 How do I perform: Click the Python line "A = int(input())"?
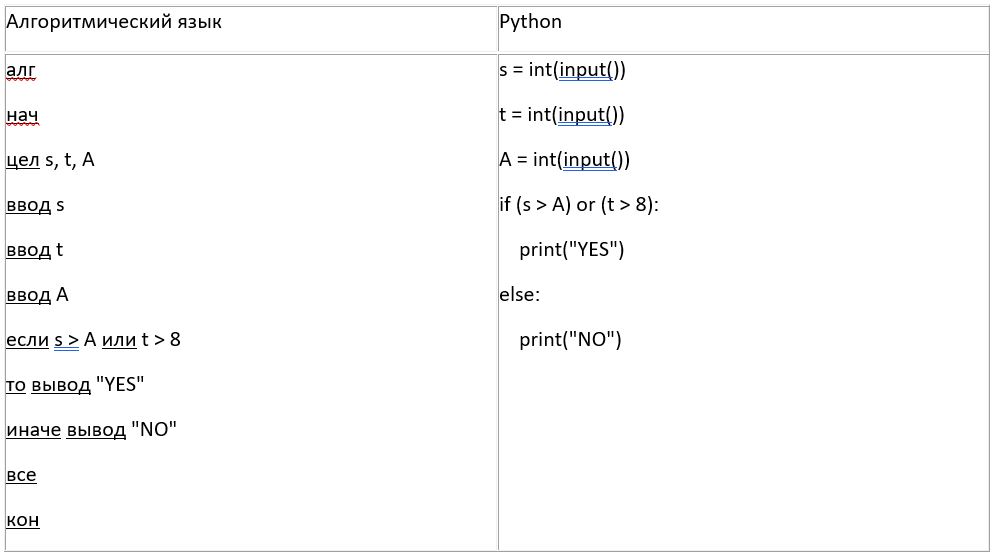pyautogui.click(x=565, y=160)
